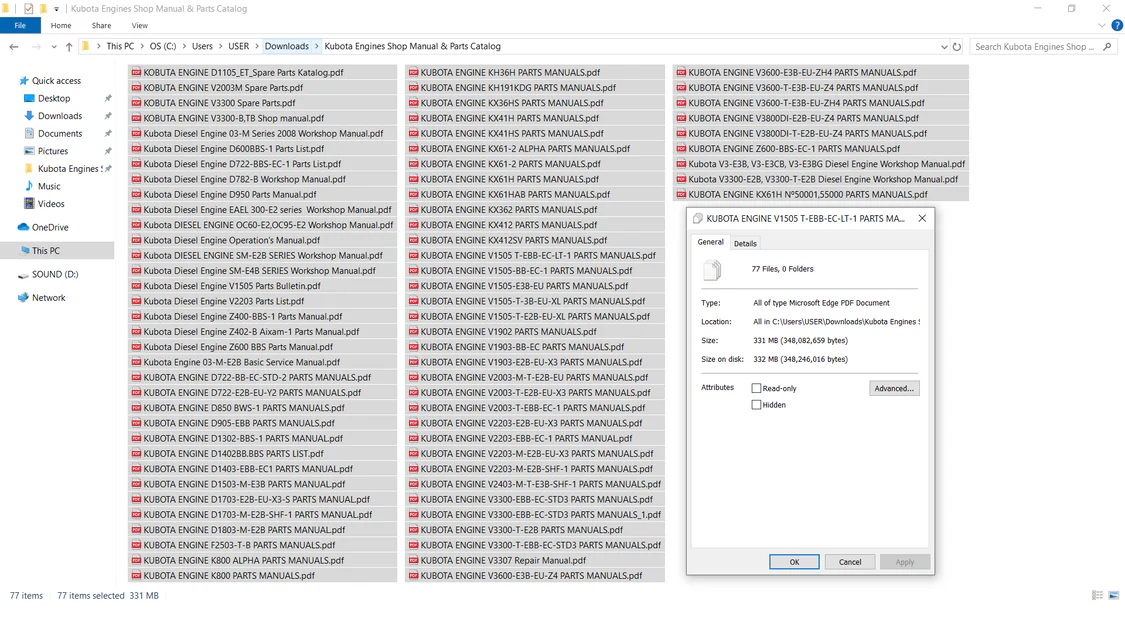
Task: Open the View ribbon tab
Action: point(139,25)
